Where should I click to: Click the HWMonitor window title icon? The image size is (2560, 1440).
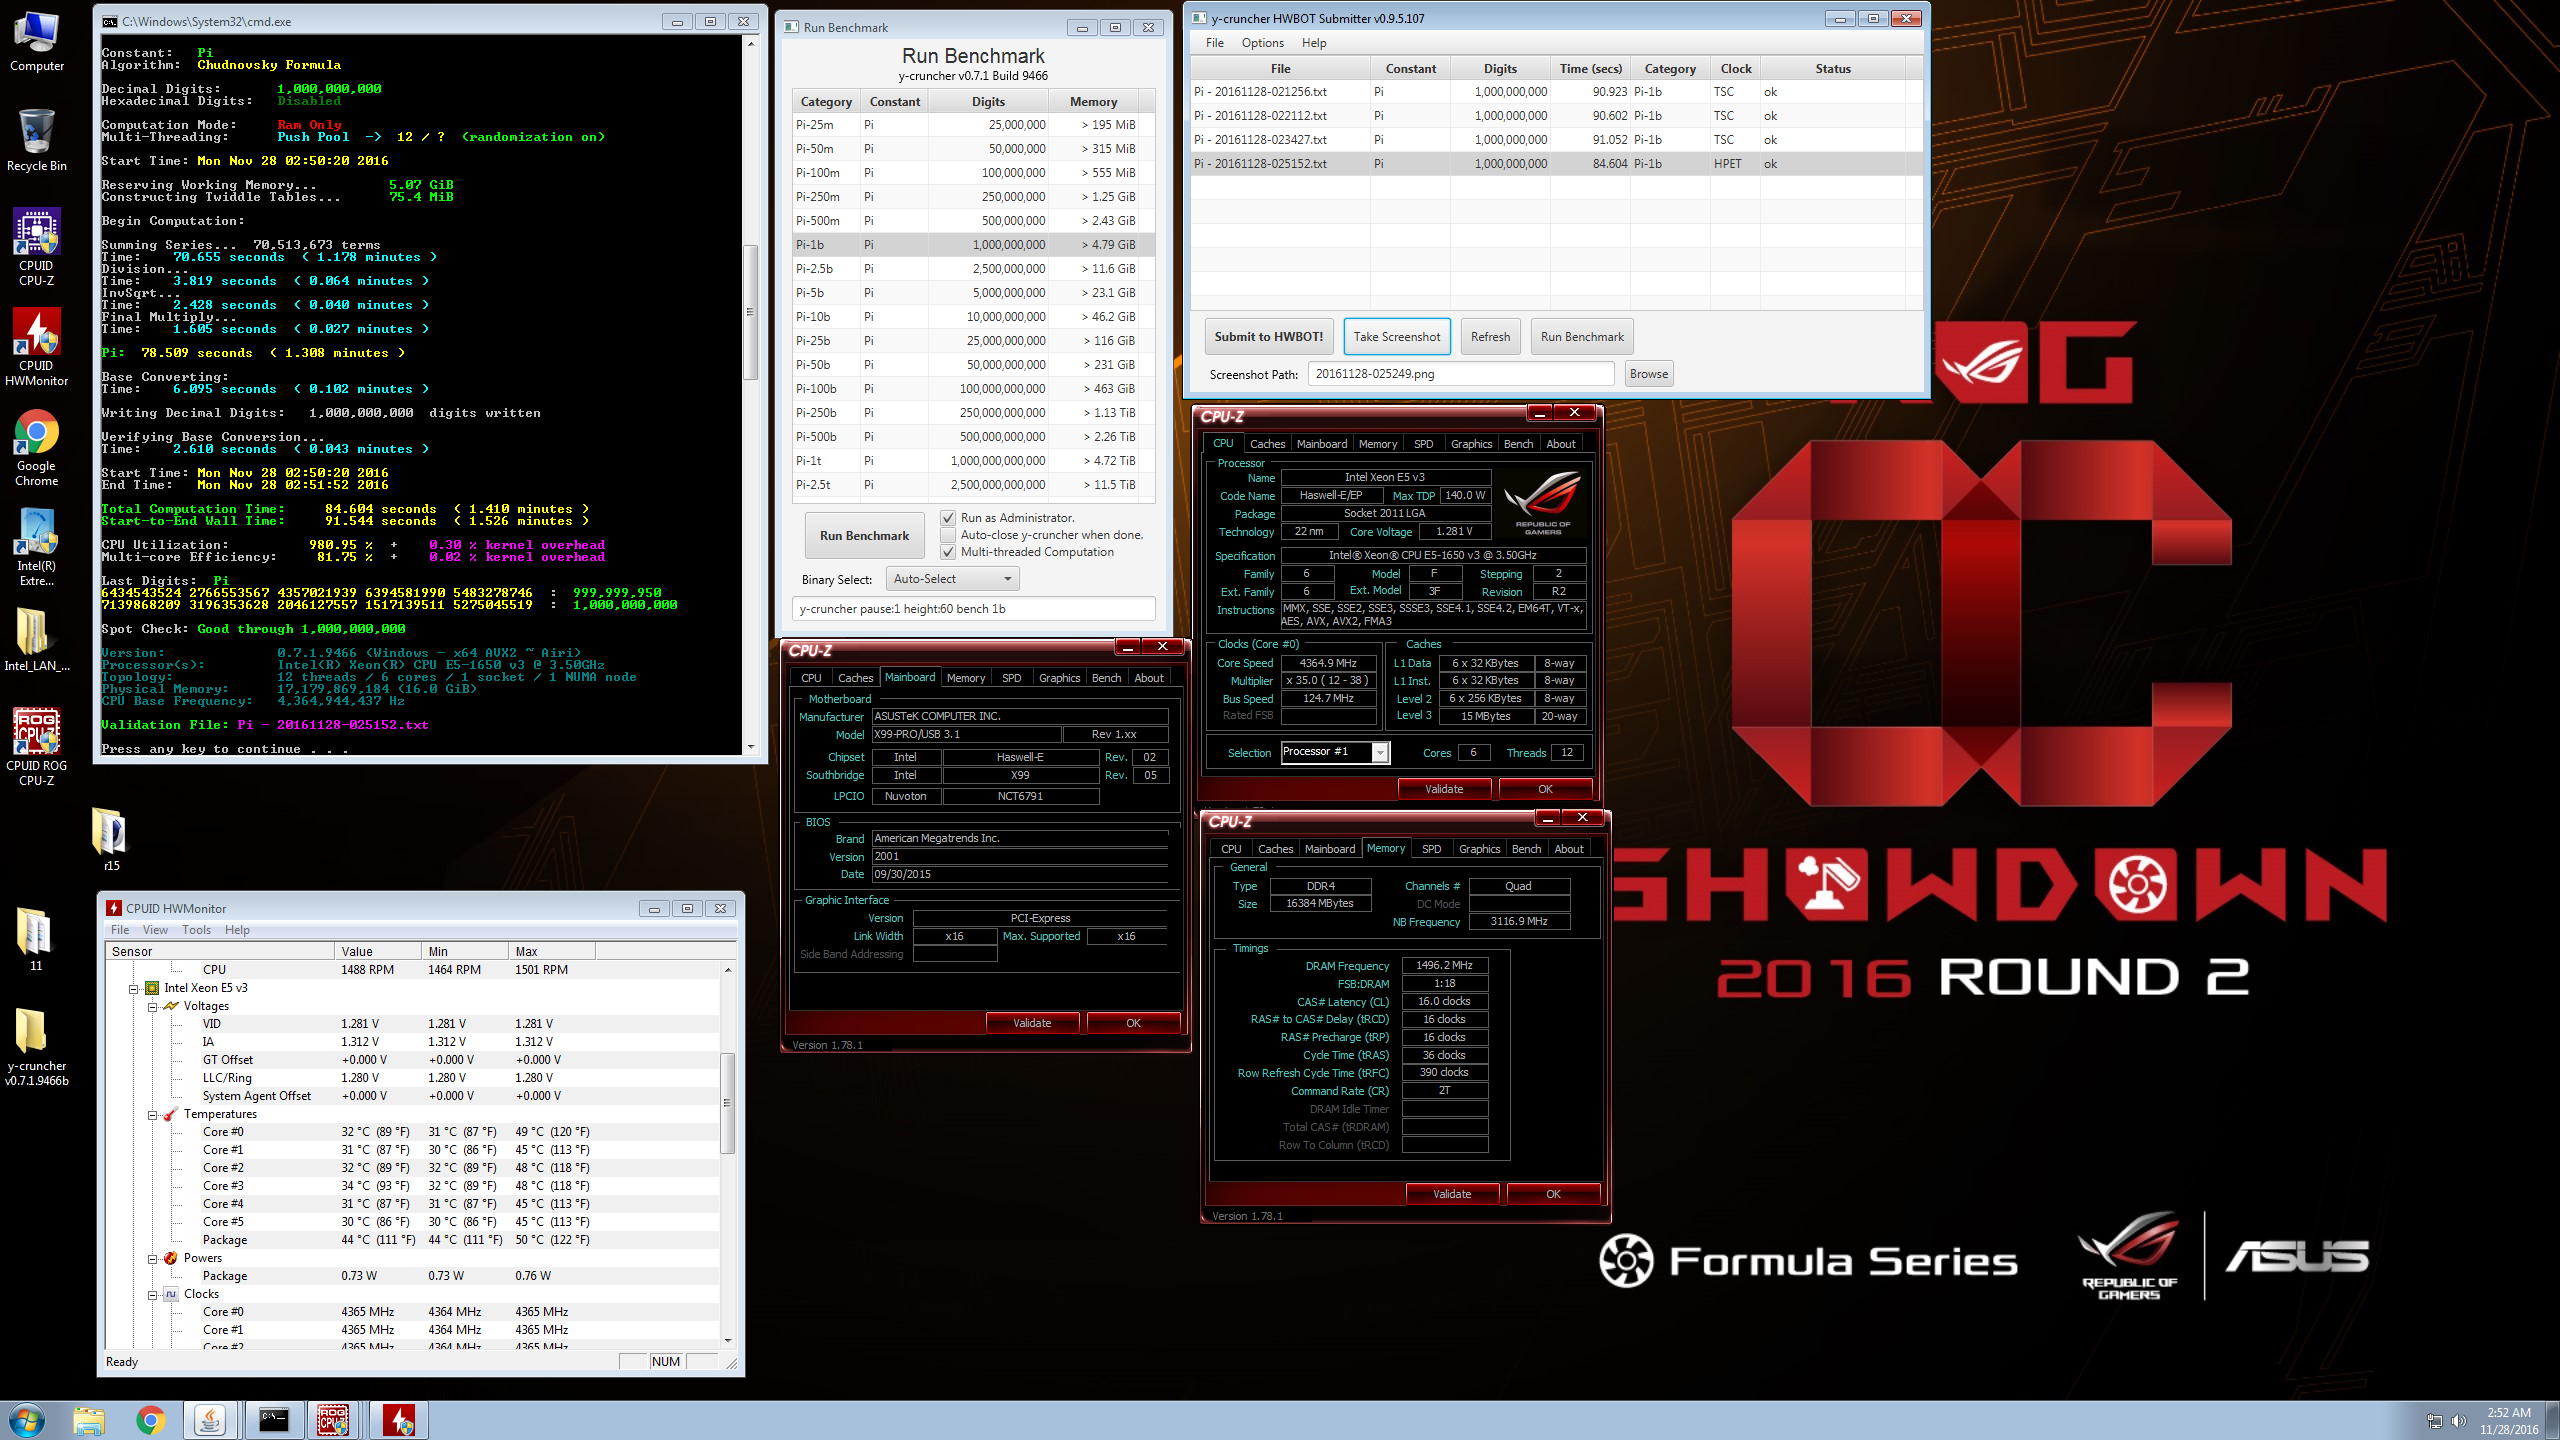(x=115, y=908)
